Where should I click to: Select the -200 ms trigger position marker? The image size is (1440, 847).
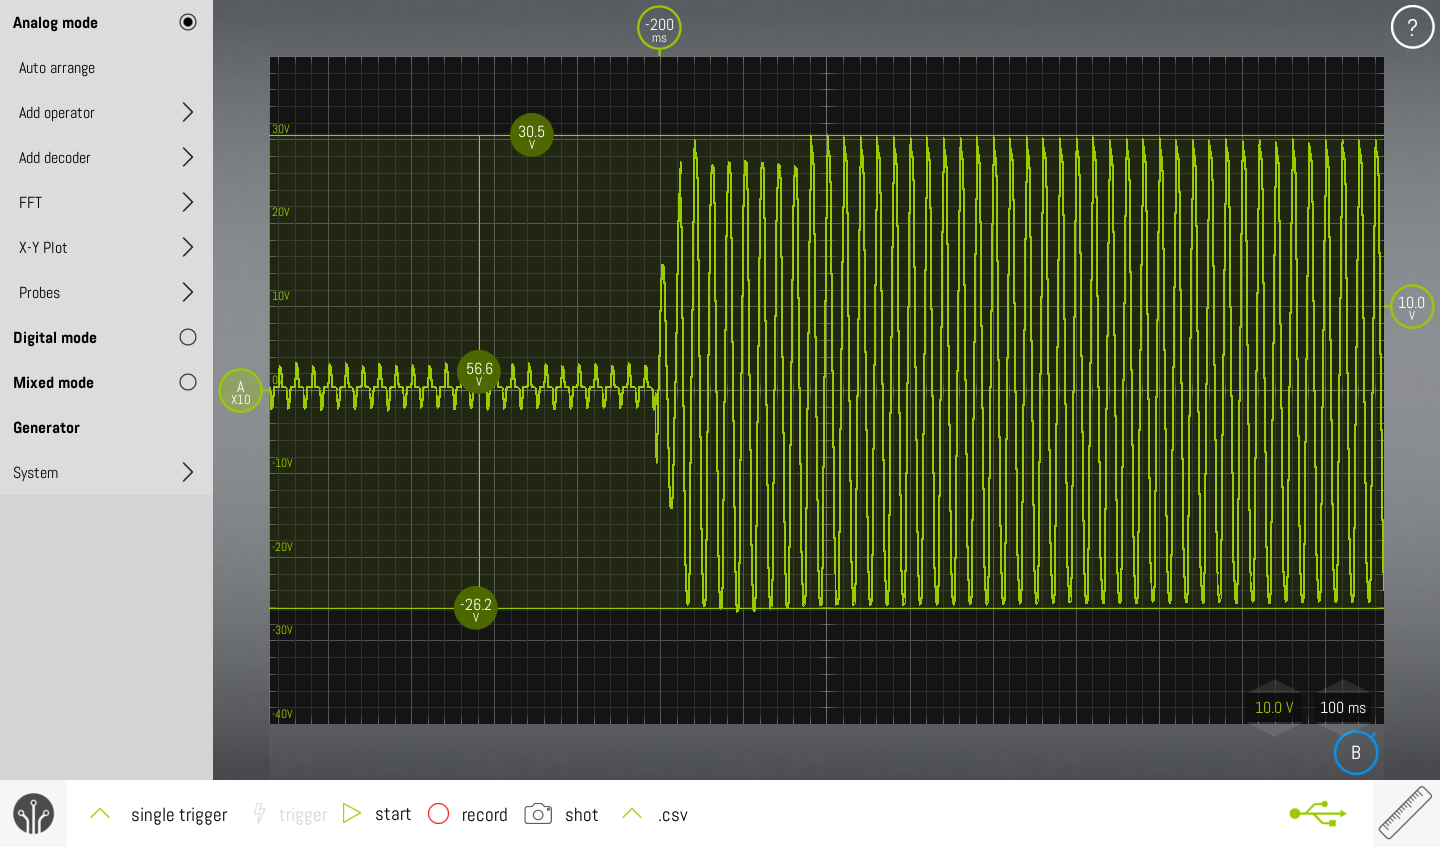(659, 28)
